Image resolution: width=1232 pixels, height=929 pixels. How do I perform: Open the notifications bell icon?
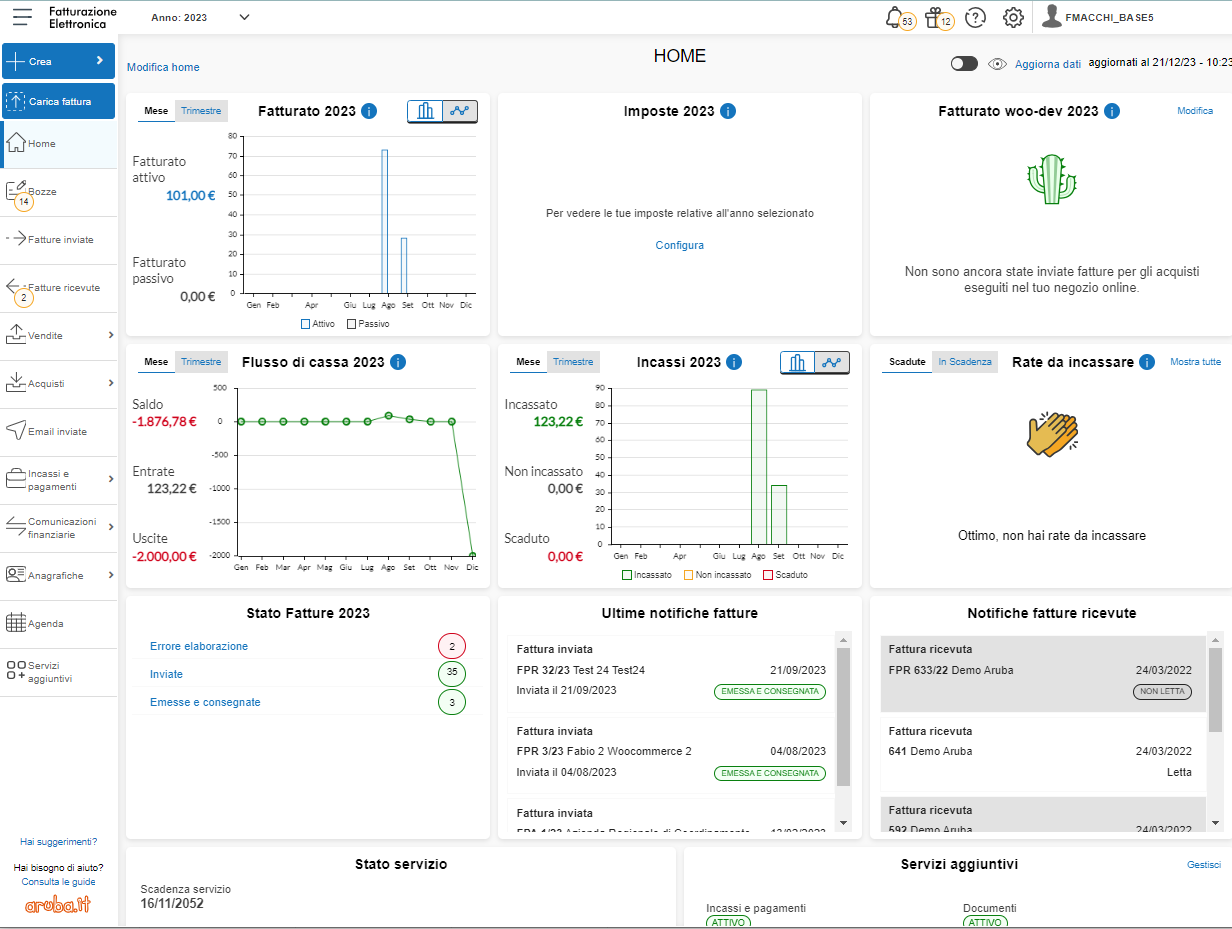(895, 17)
